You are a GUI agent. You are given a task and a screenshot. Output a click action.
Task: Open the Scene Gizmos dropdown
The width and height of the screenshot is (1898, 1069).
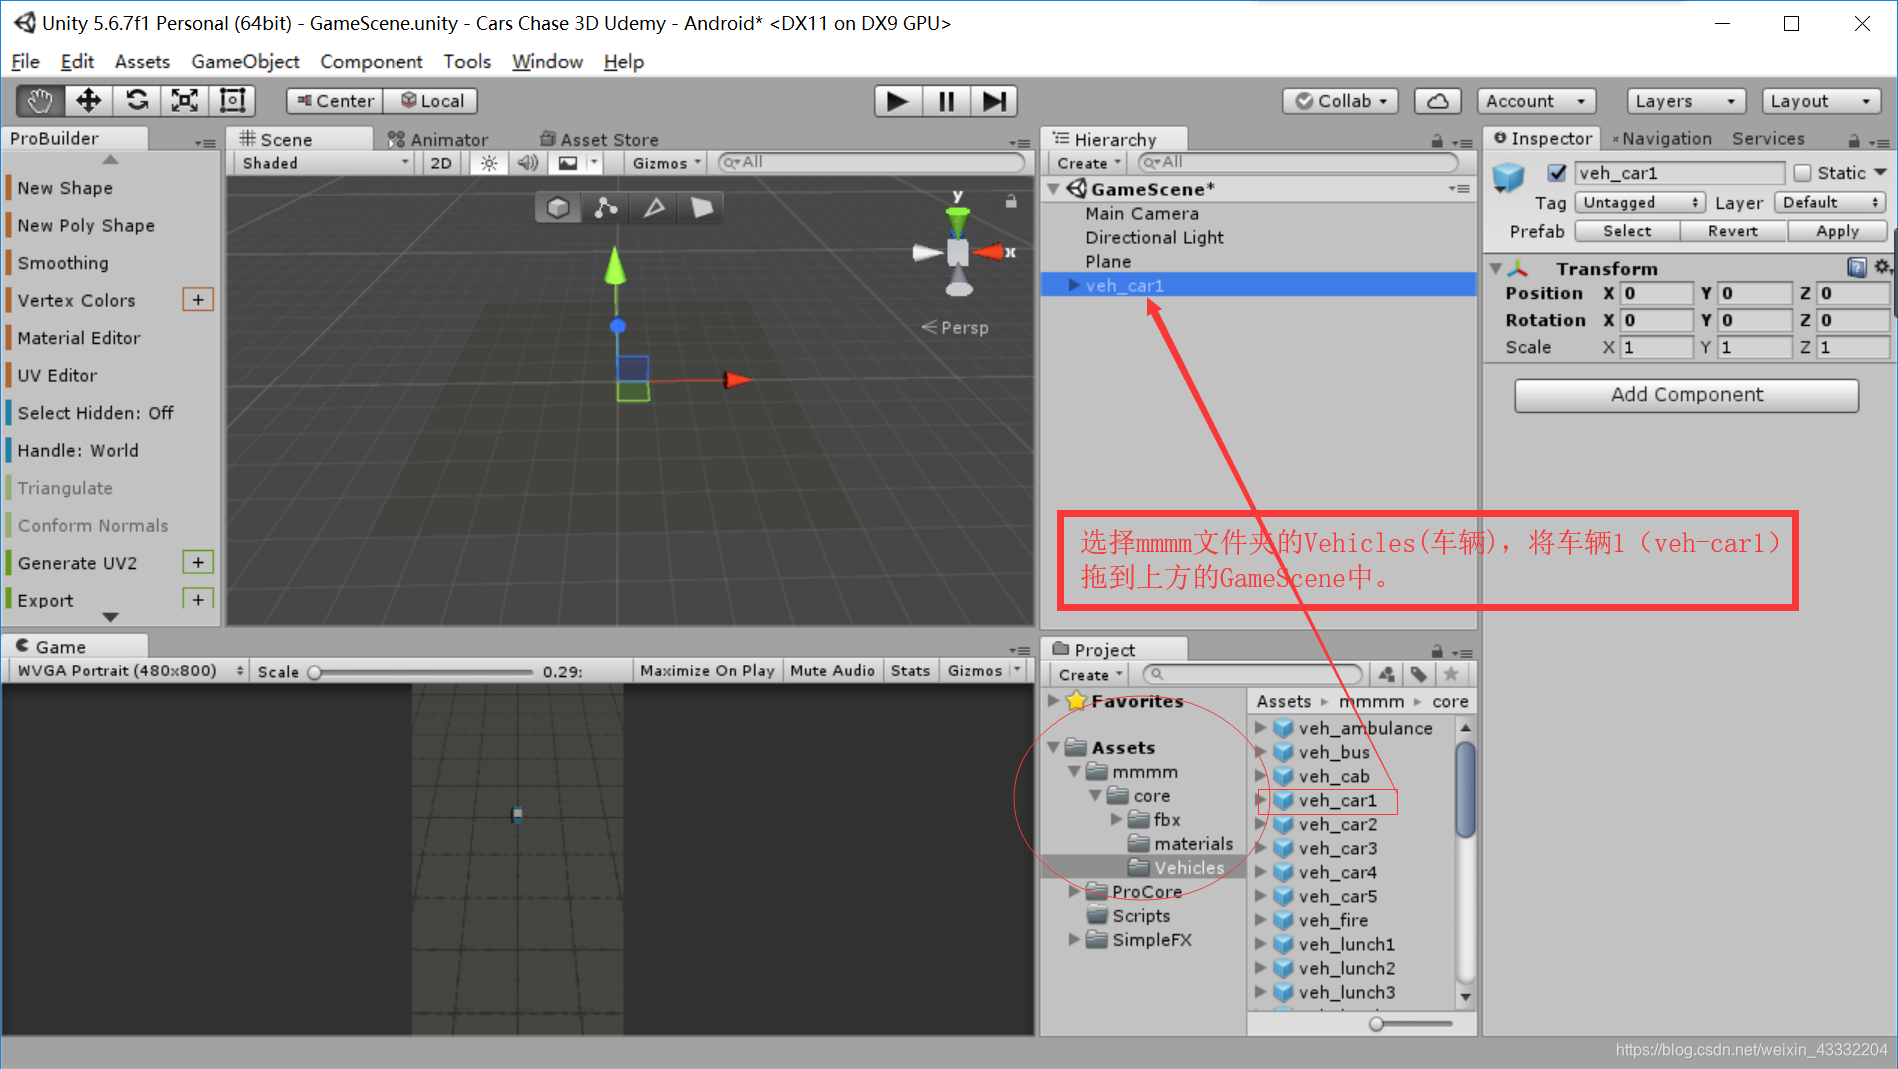coord(667,163)
